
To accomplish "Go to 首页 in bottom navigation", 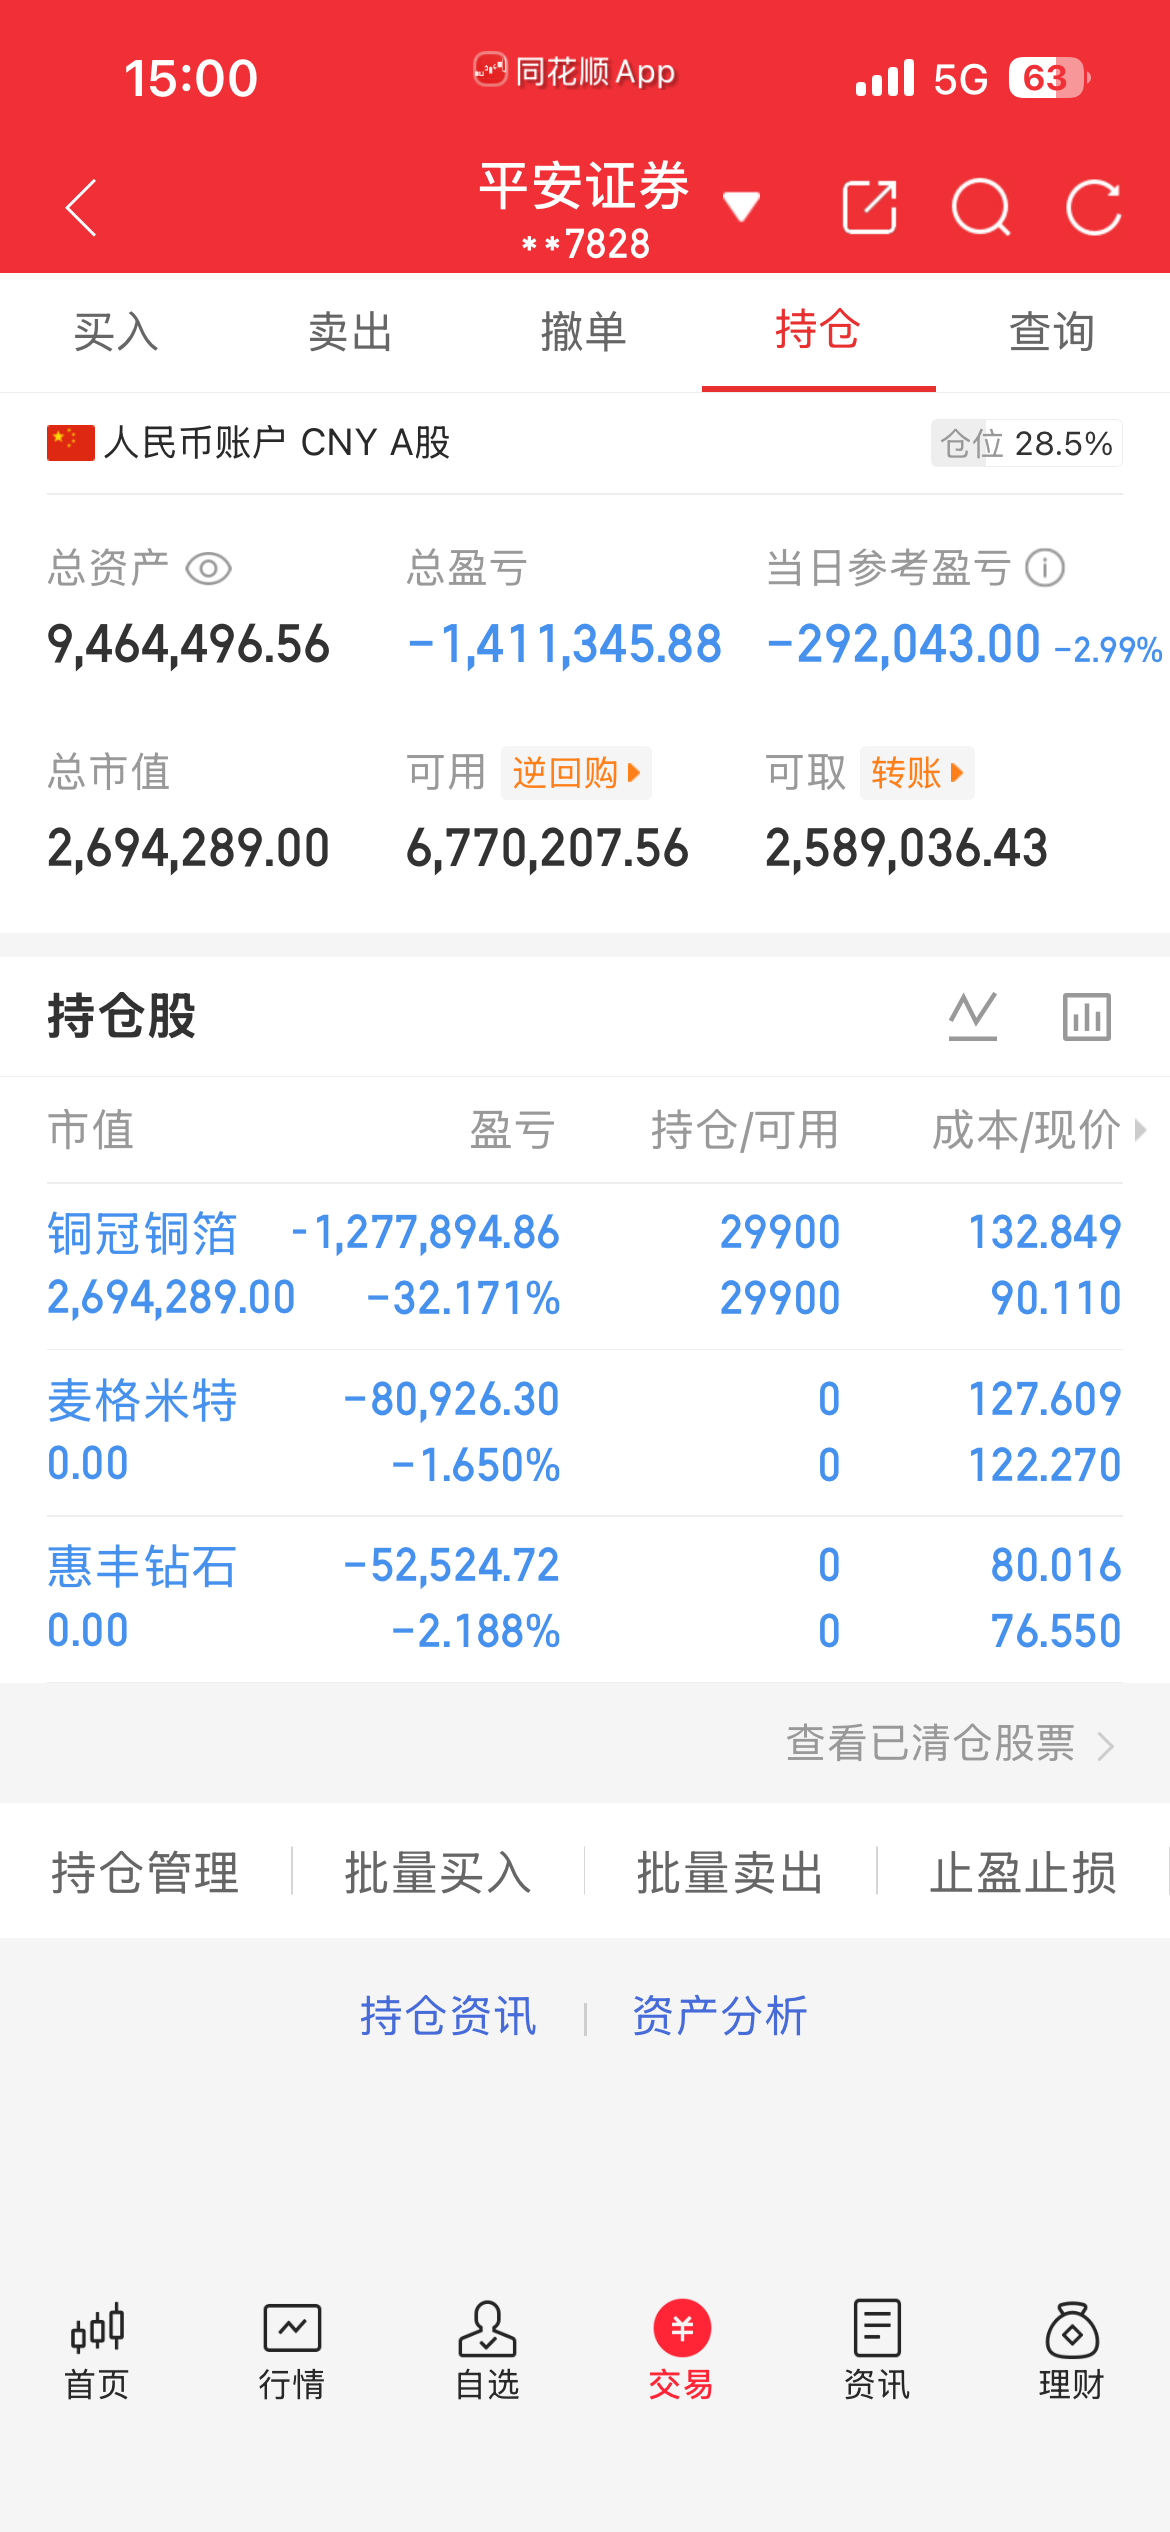I will (97, 2352).
